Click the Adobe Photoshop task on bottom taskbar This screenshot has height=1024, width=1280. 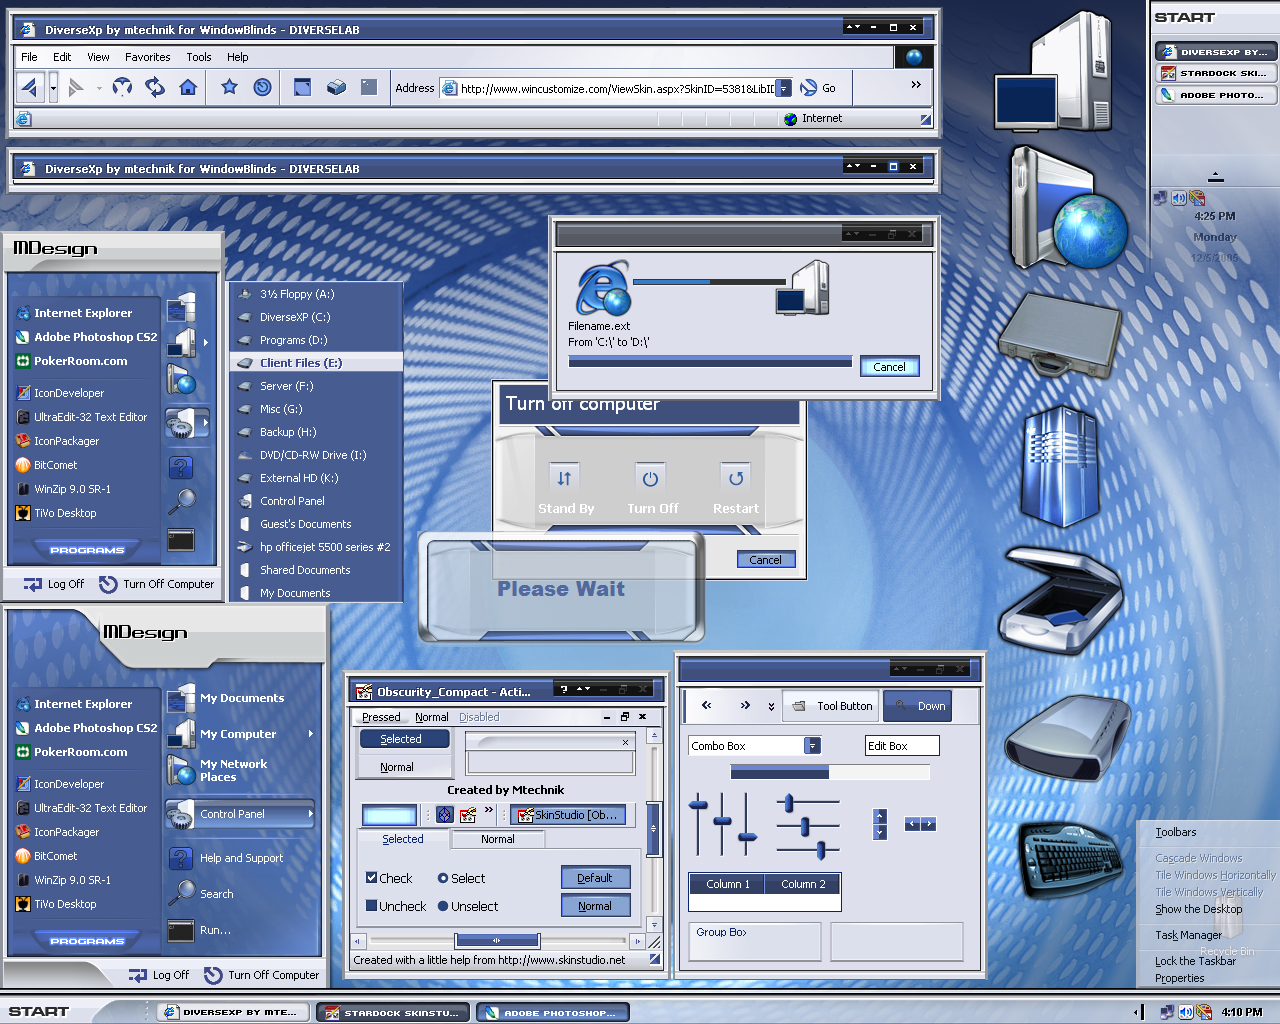coord(553,1013)
